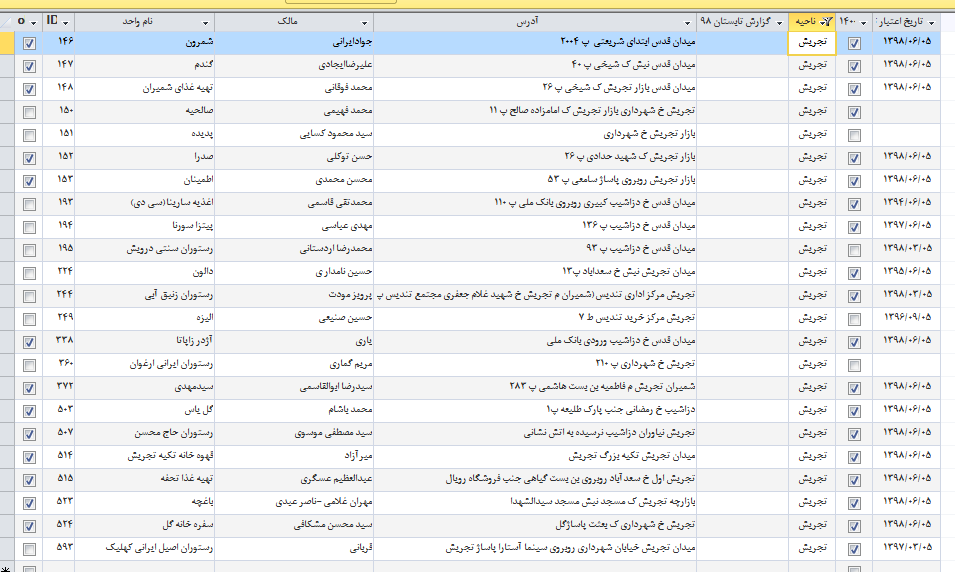This screenshot has width=955, height=572.
Task: Open the نام واحد column dropdown arrow
Action: point(205,23)
